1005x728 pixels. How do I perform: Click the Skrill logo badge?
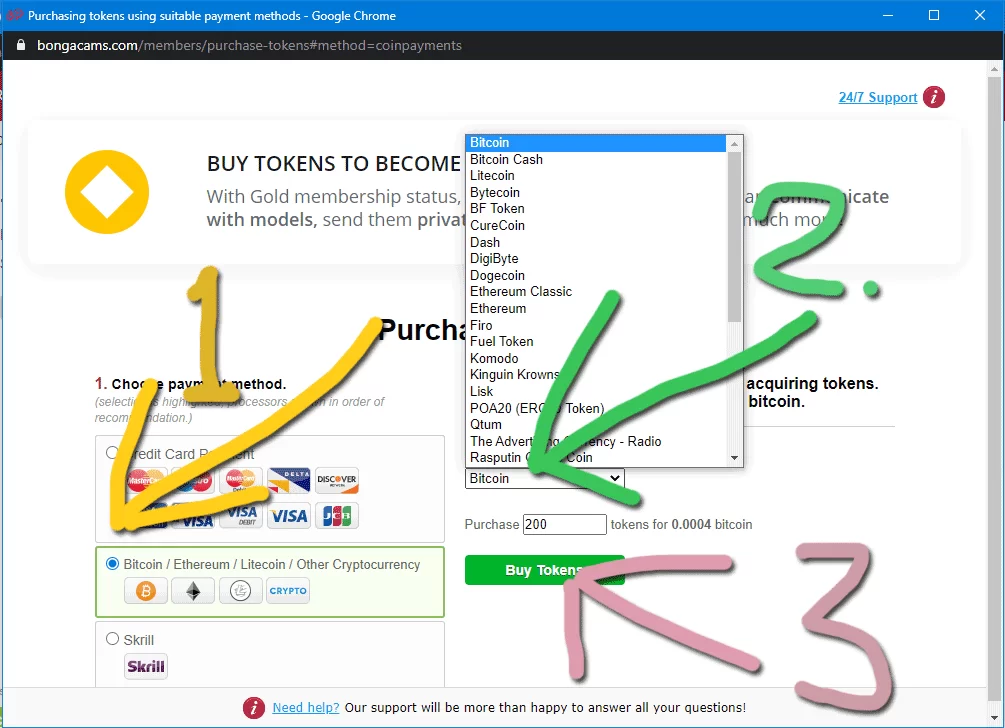tap(146, 666)
